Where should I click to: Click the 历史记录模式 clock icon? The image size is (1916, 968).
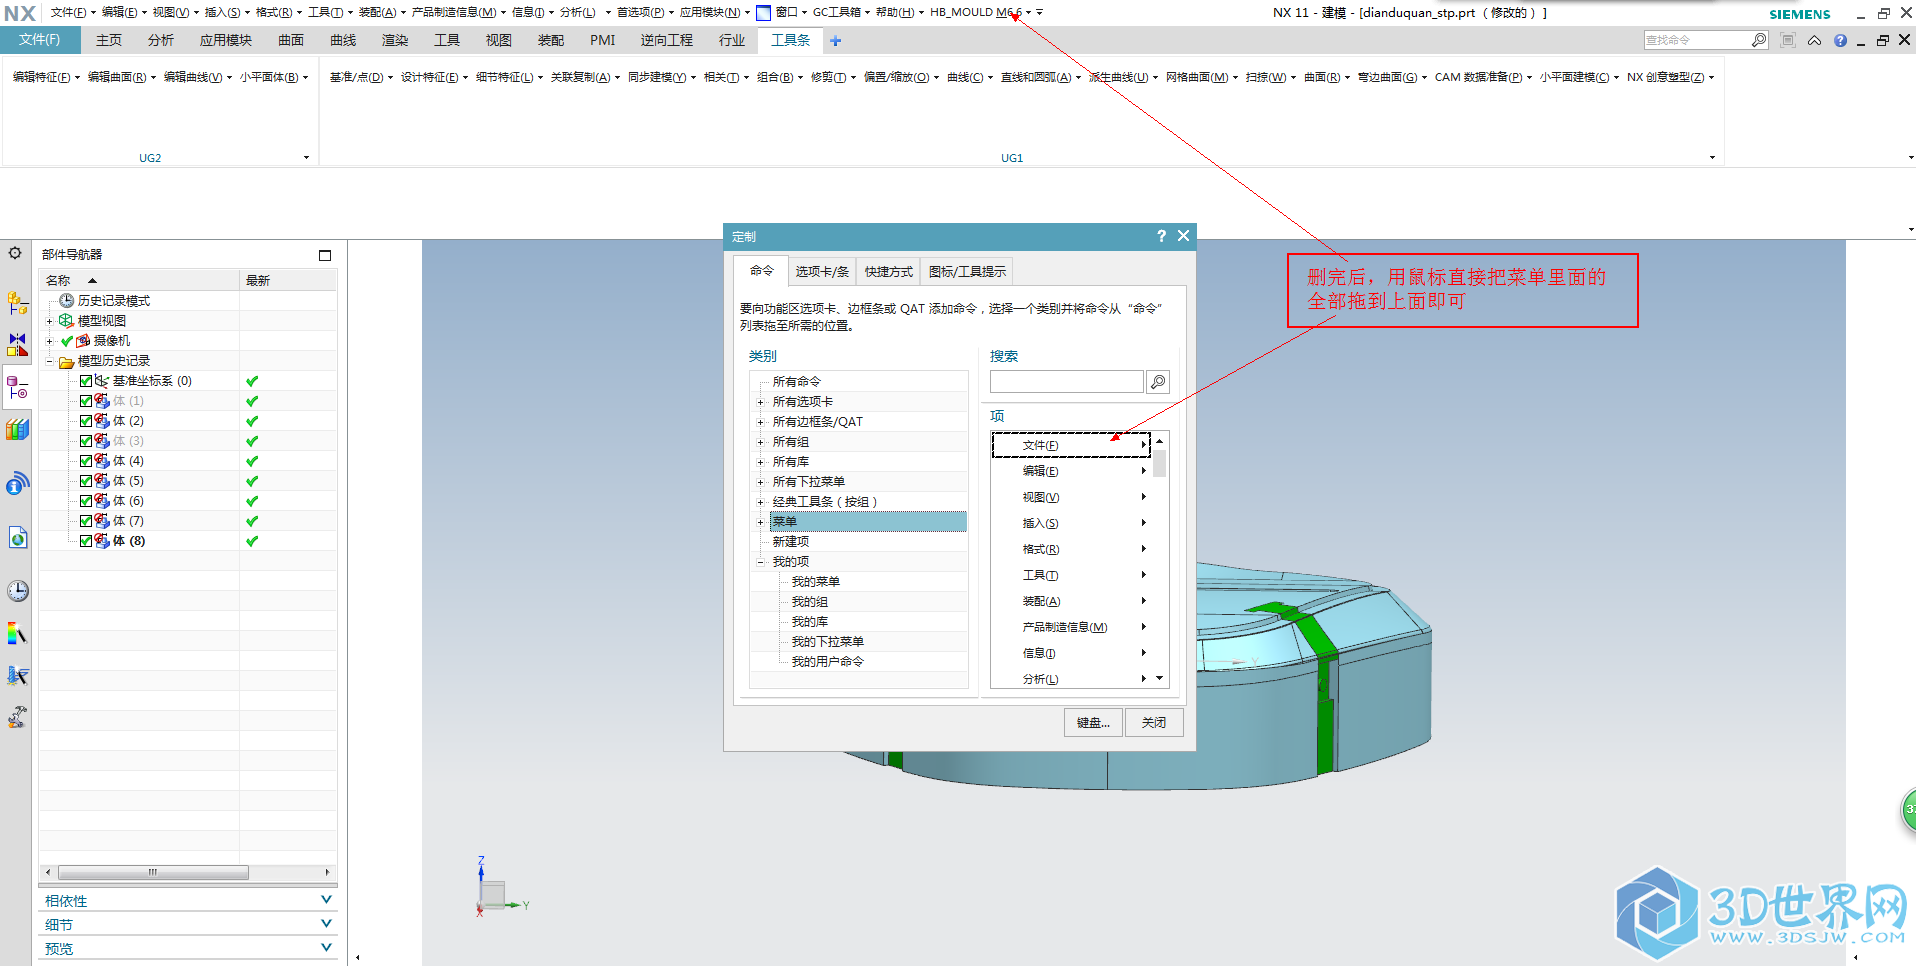click(x=67, y=301)
